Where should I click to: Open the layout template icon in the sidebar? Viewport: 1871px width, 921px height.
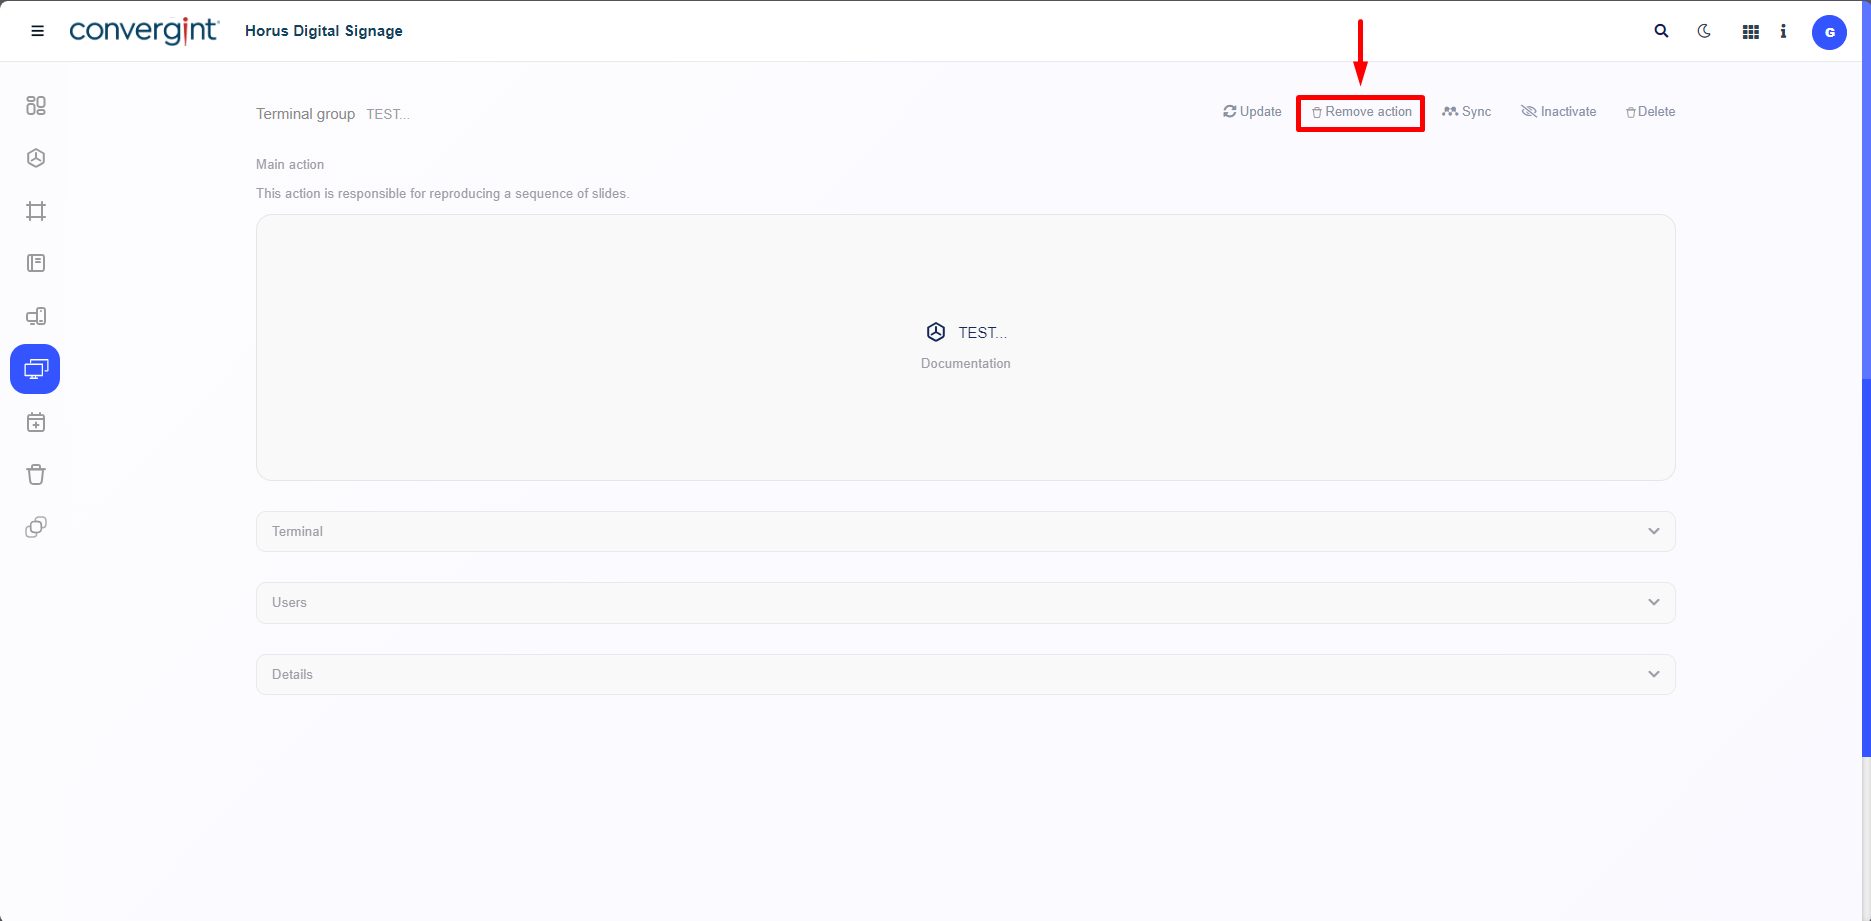36,263
